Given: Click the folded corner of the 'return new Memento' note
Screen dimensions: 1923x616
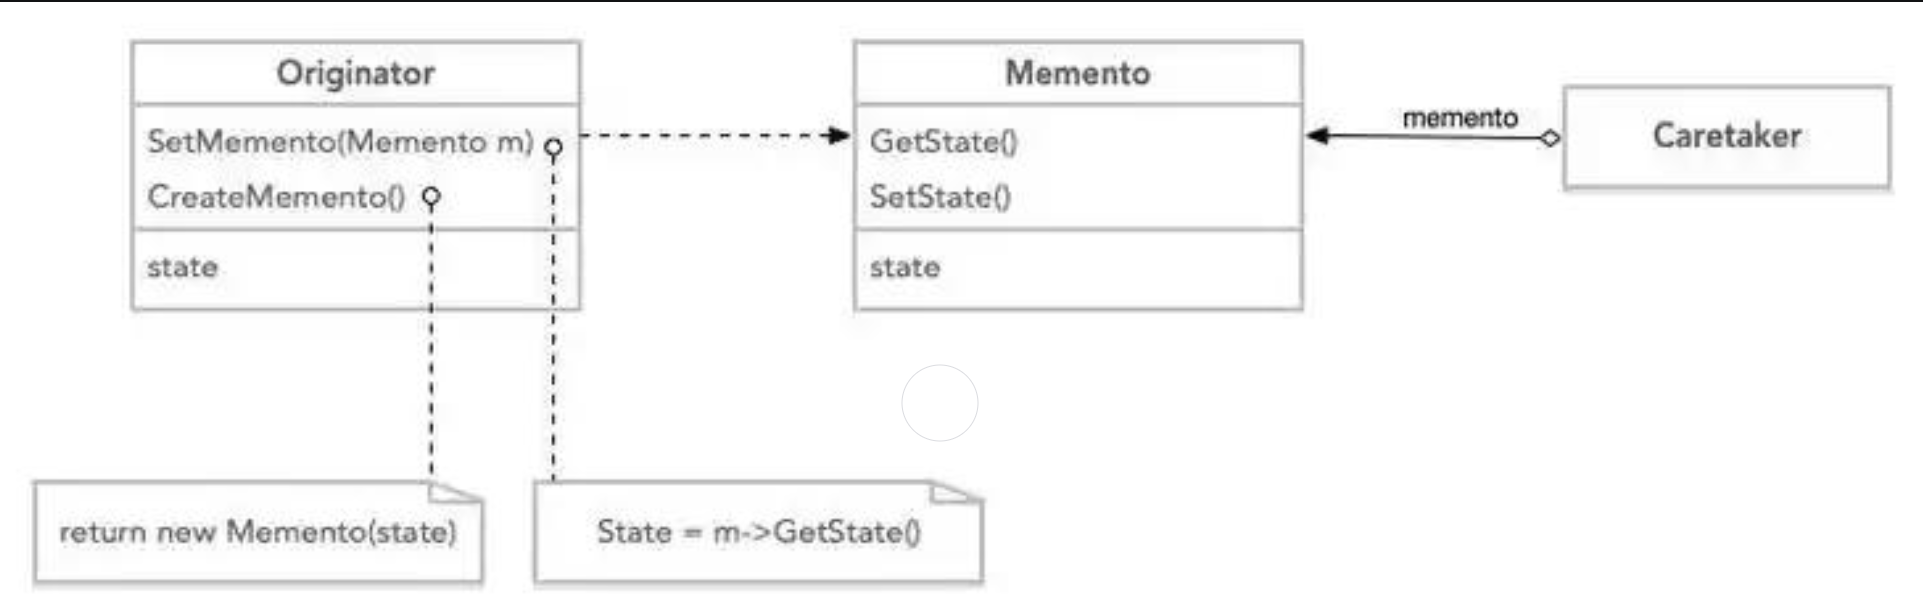Looking at the screenshot, I should point(455,491).
